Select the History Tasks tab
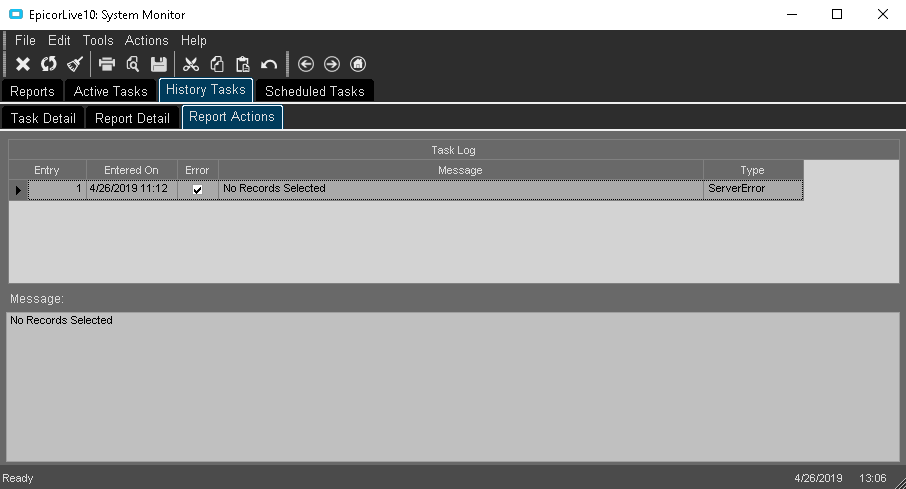The height and width of the screenshot is (489, 906). (x=206, y=90)
